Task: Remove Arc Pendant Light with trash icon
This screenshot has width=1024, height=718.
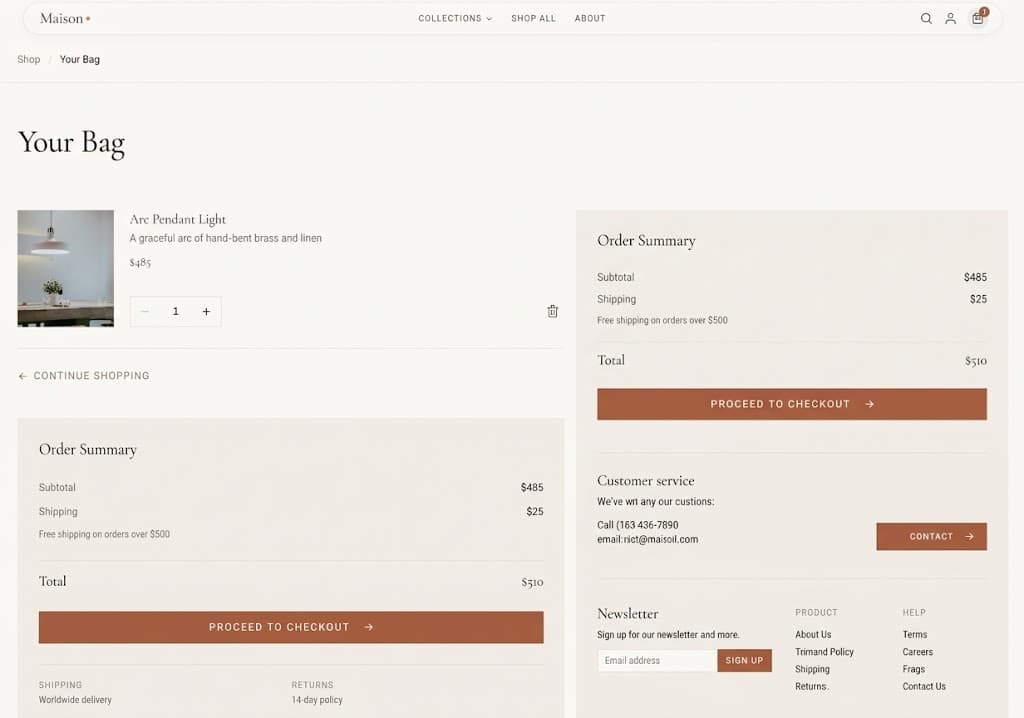Action: coord(552,311)
